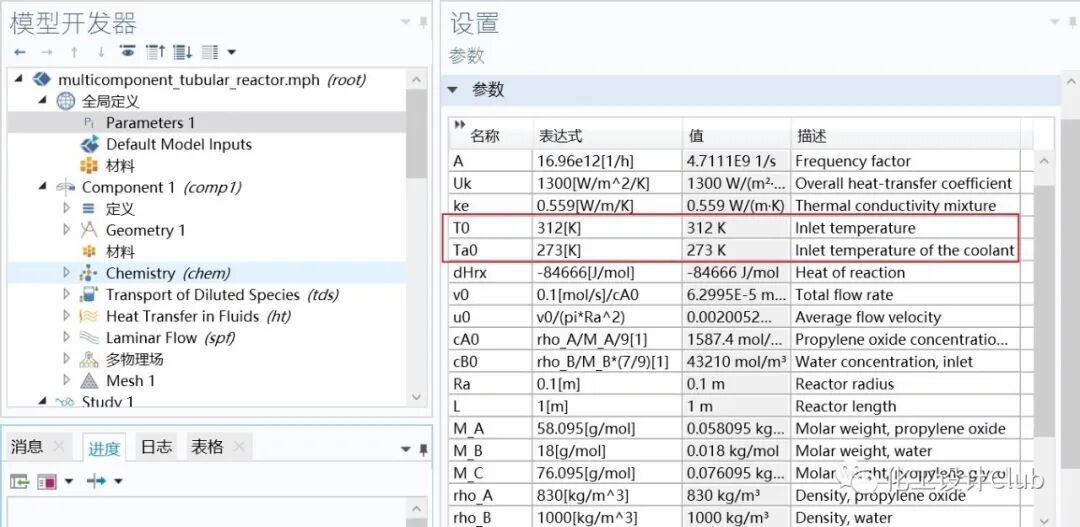Expand the 定义 node under Component 1
This screenshot has height=527, width=1080.
[67, 208]
